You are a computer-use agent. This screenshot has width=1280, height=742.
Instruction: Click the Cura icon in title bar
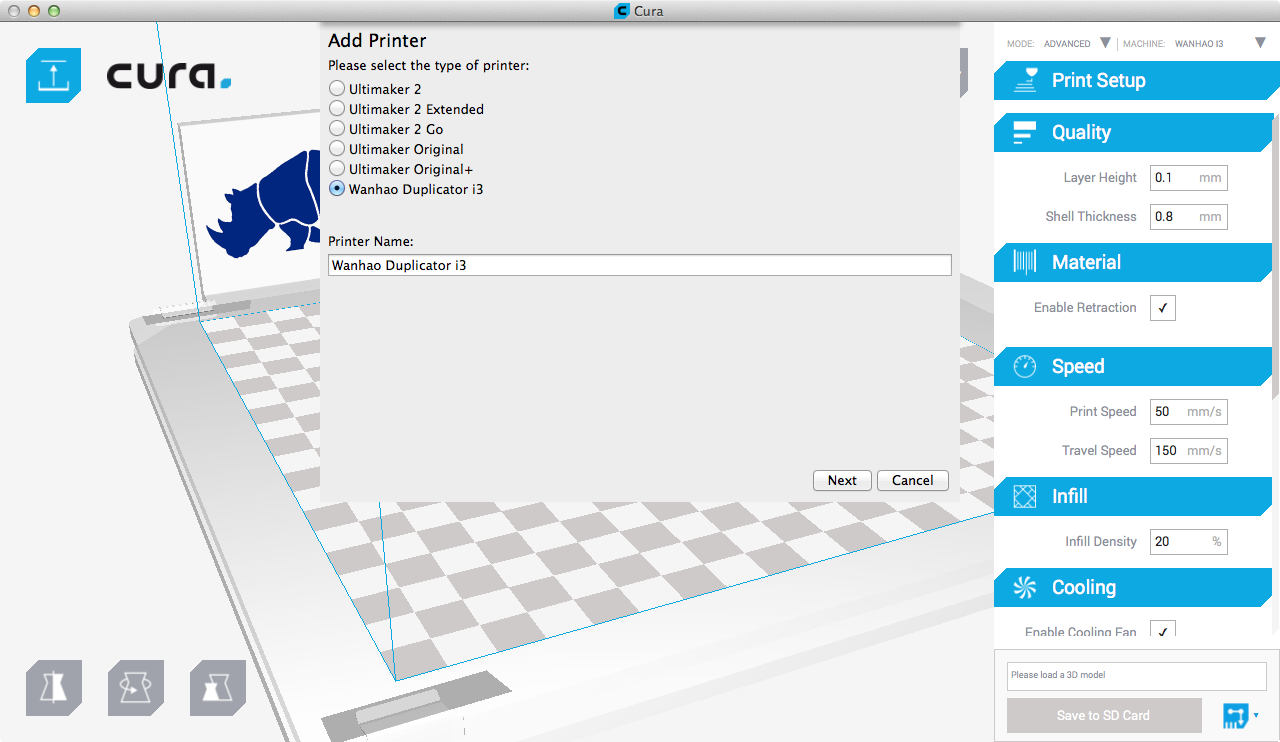click(x=621, y=11)
